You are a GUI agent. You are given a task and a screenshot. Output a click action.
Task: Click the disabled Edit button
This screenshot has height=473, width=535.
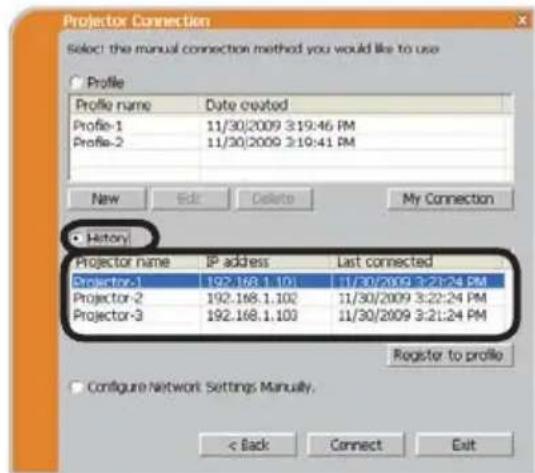pyautogui.click(x=190, y=198)
